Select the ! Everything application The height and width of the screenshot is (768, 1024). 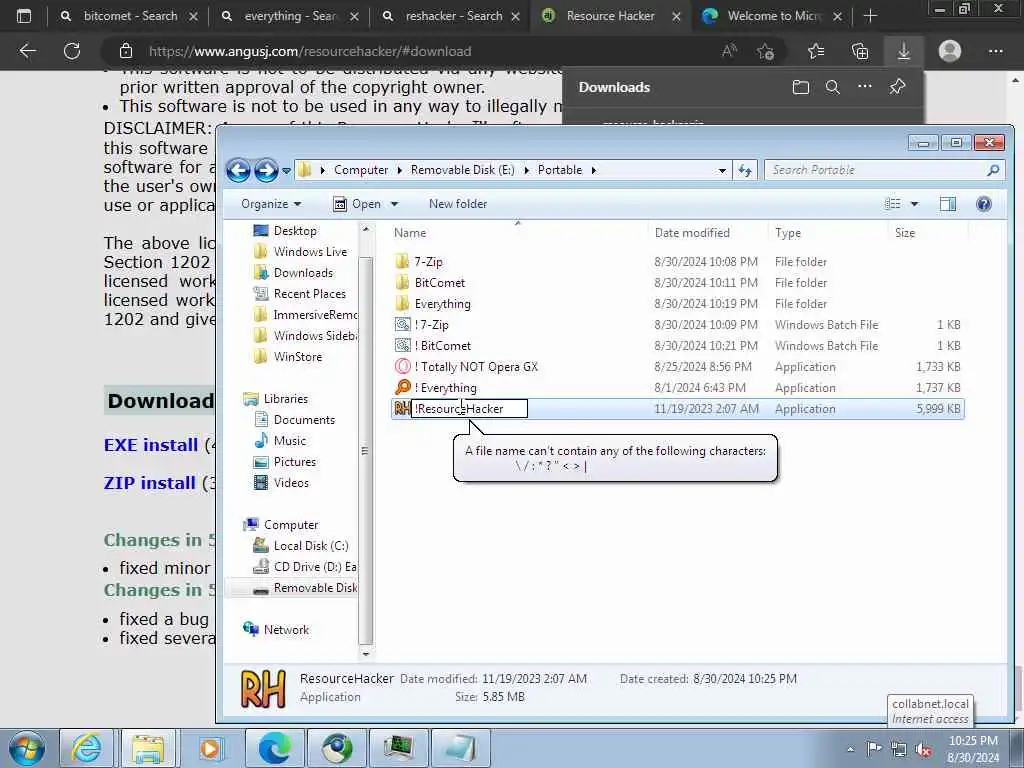[678, 387]
